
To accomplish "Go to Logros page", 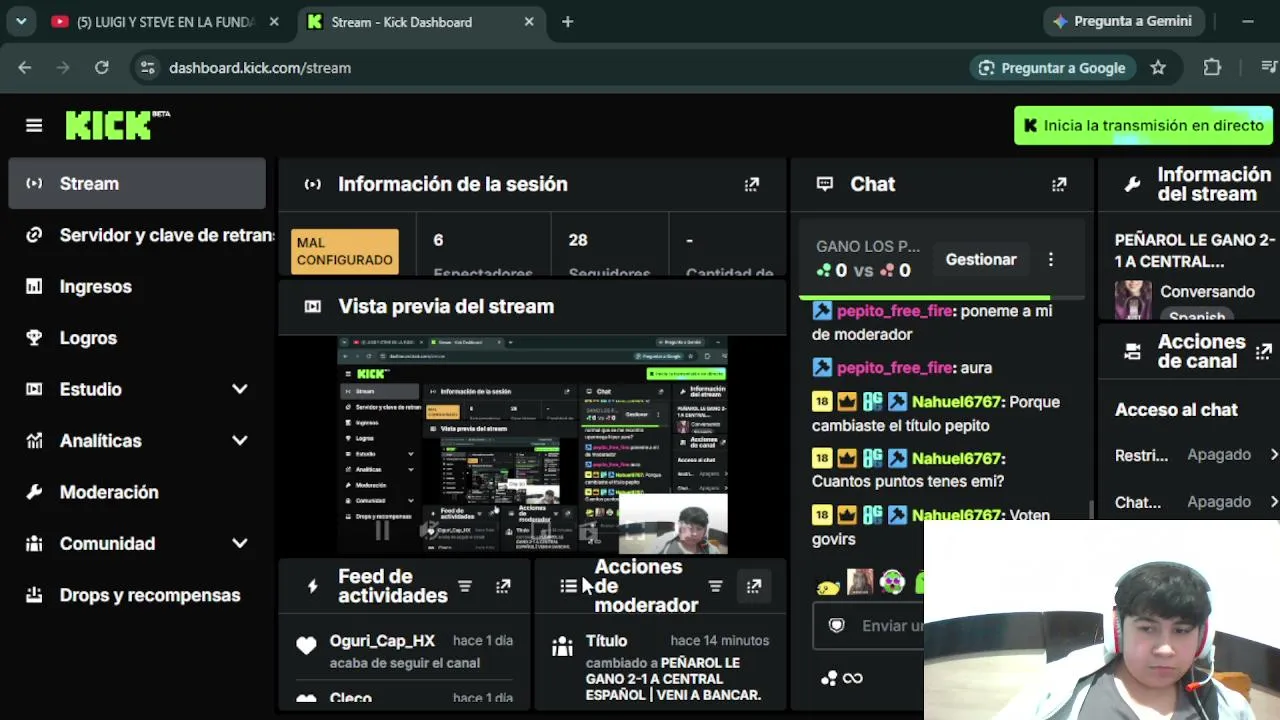I will (137, 338).
